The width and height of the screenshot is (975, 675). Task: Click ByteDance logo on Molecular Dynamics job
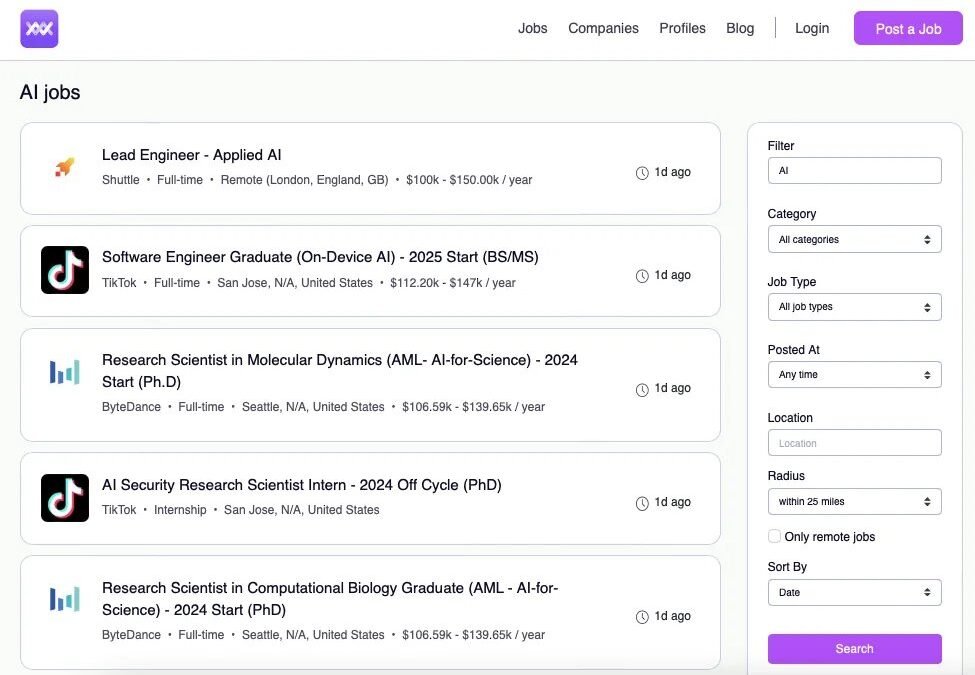(65, 372)
